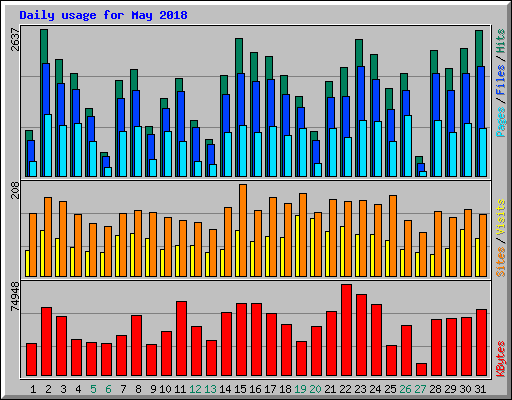Click the day 21 x-axis label
The width and height of the screenshot is (512, 400).
point(330,389)
